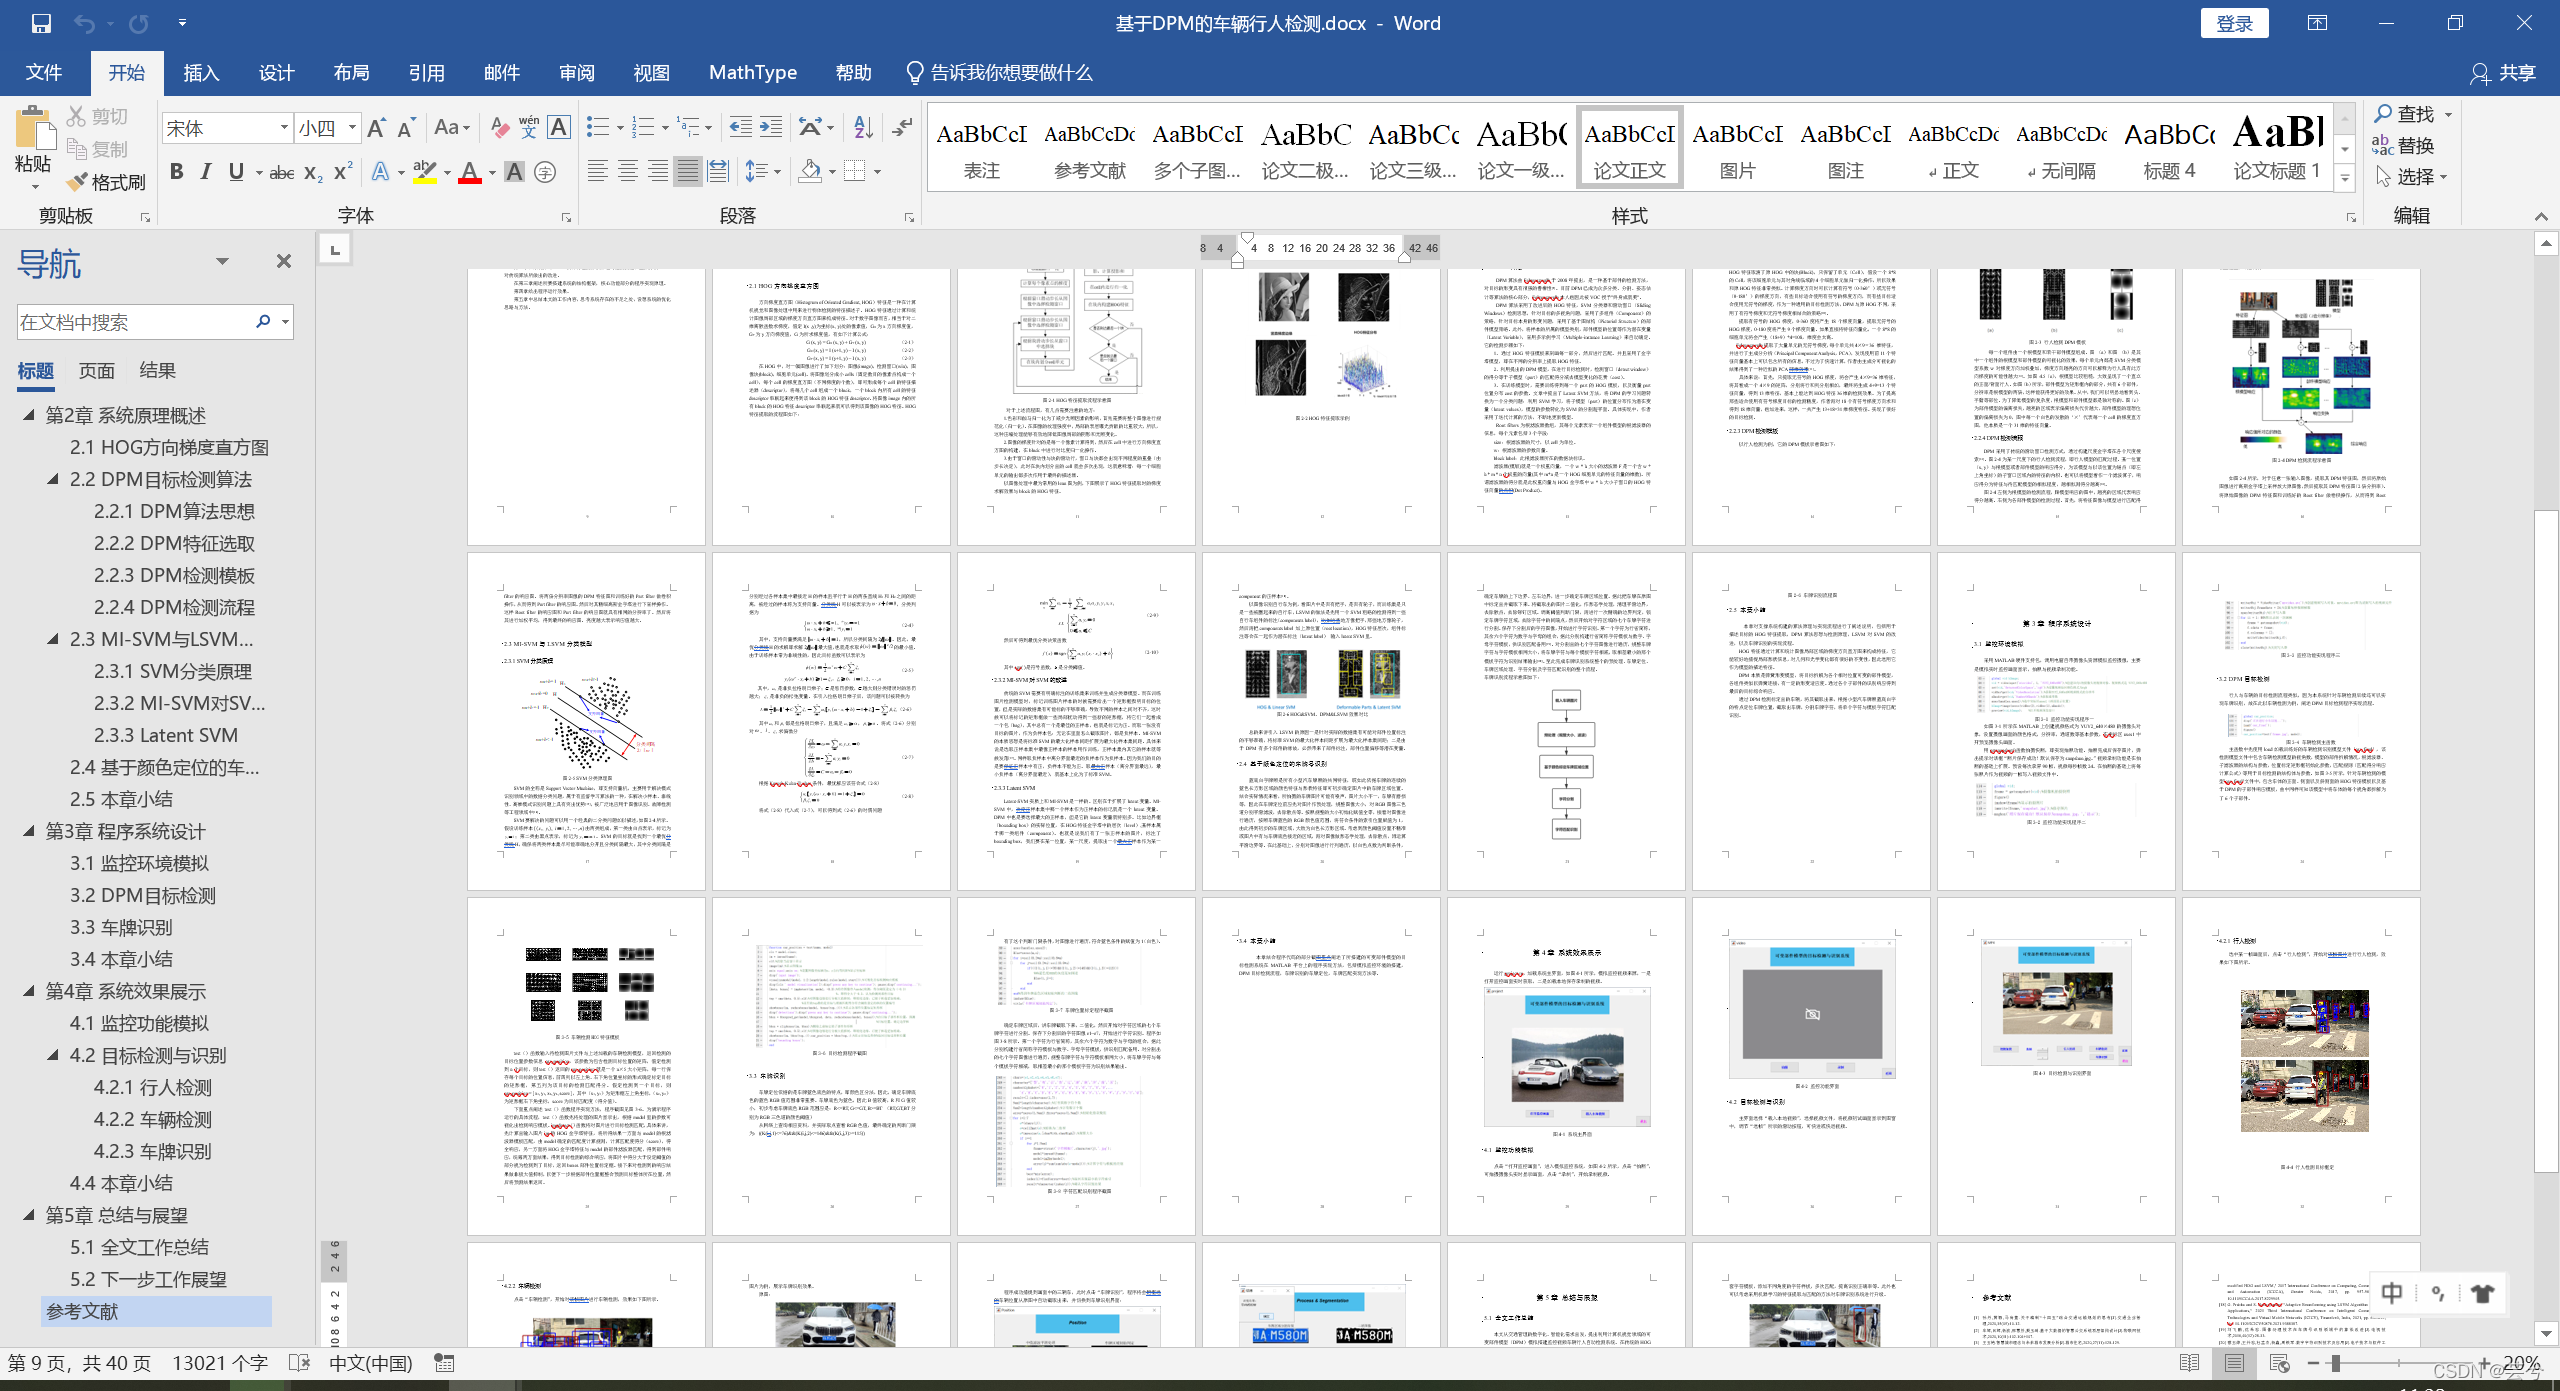Click the increase indent icon
2560x1391 pixels.
[771, 127]
